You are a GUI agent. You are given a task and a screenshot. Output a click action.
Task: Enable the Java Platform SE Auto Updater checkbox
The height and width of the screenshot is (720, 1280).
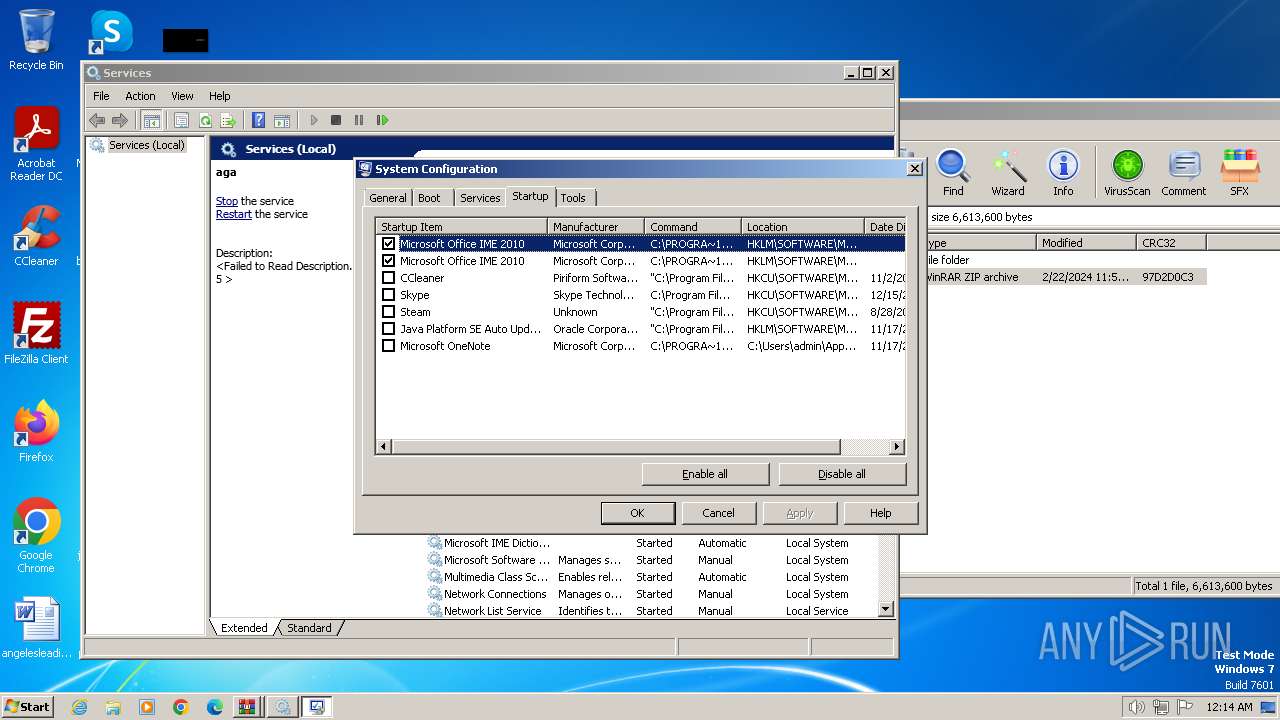(389, 329)
